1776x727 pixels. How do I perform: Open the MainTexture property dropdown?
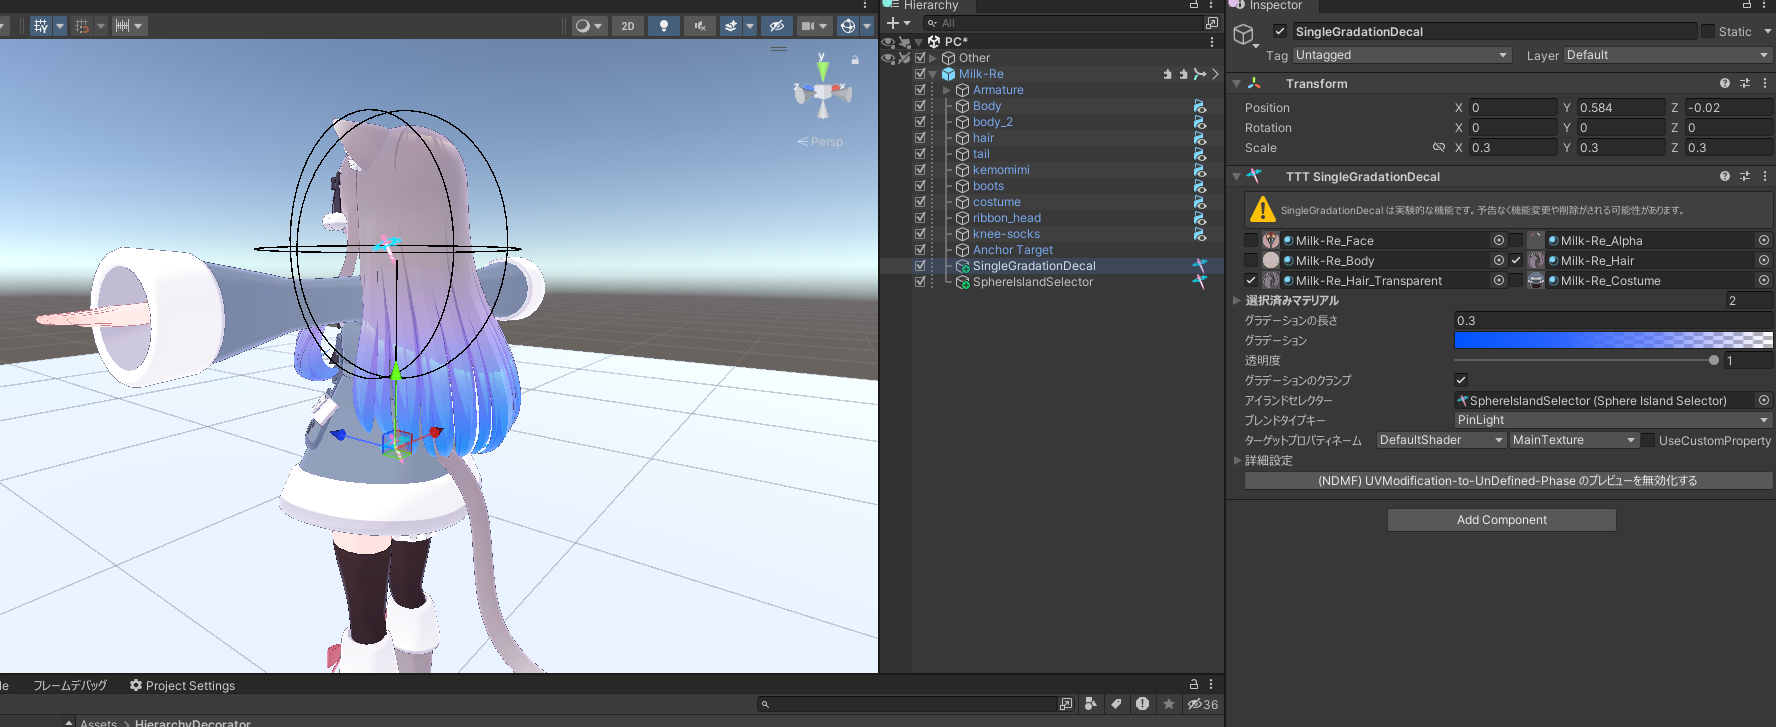tap(1574, 440)
